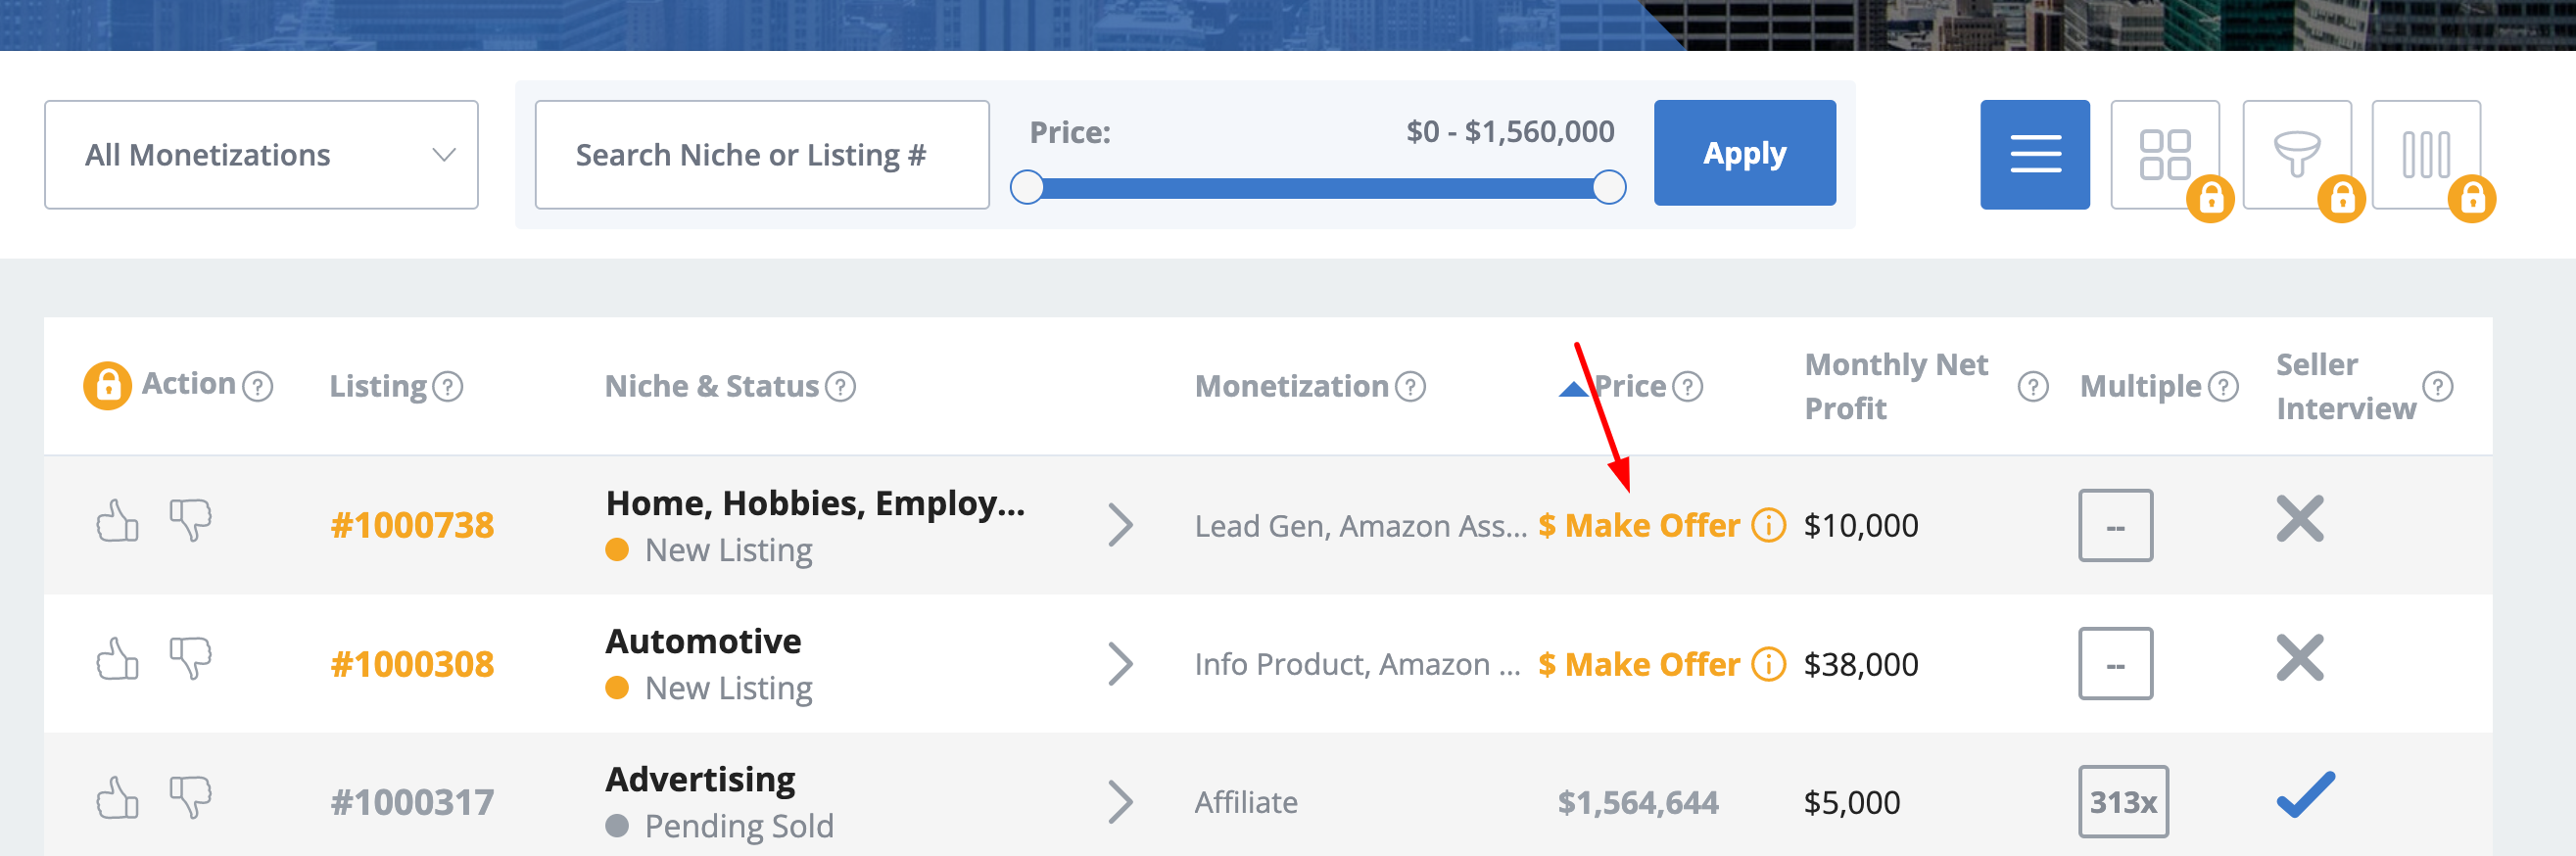Thumbs down listing #1000308
The height and width of the screenshot is (856, 2576).
(190, 659)
